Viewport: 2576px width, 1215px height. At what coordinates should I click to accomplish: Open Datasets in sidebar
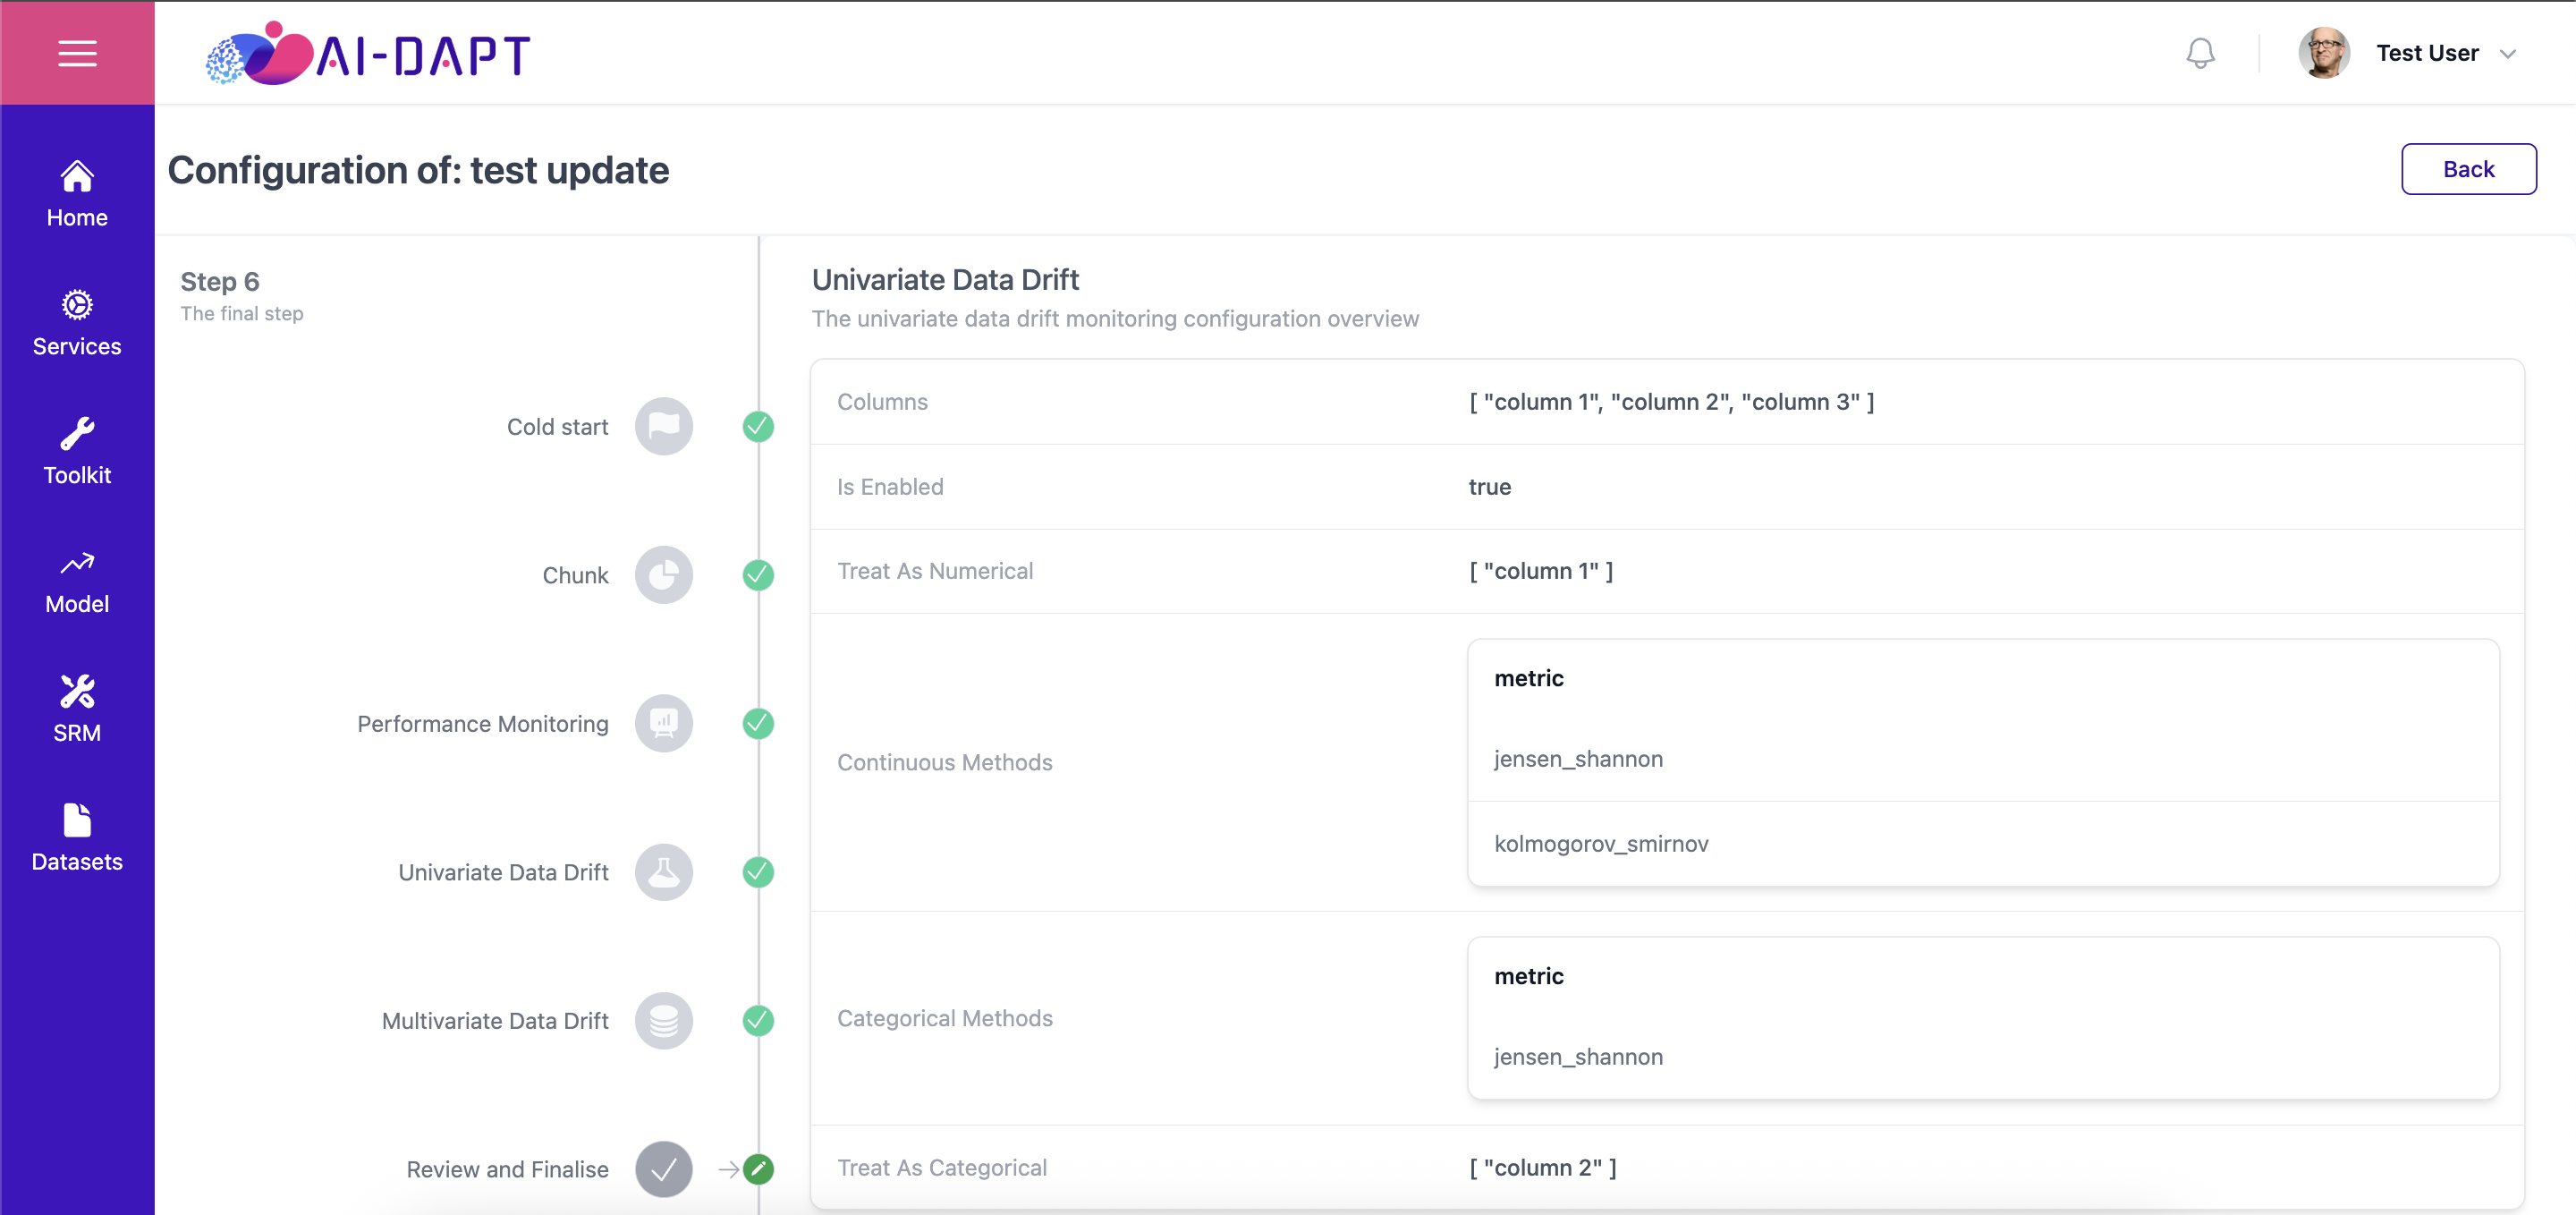77,839
